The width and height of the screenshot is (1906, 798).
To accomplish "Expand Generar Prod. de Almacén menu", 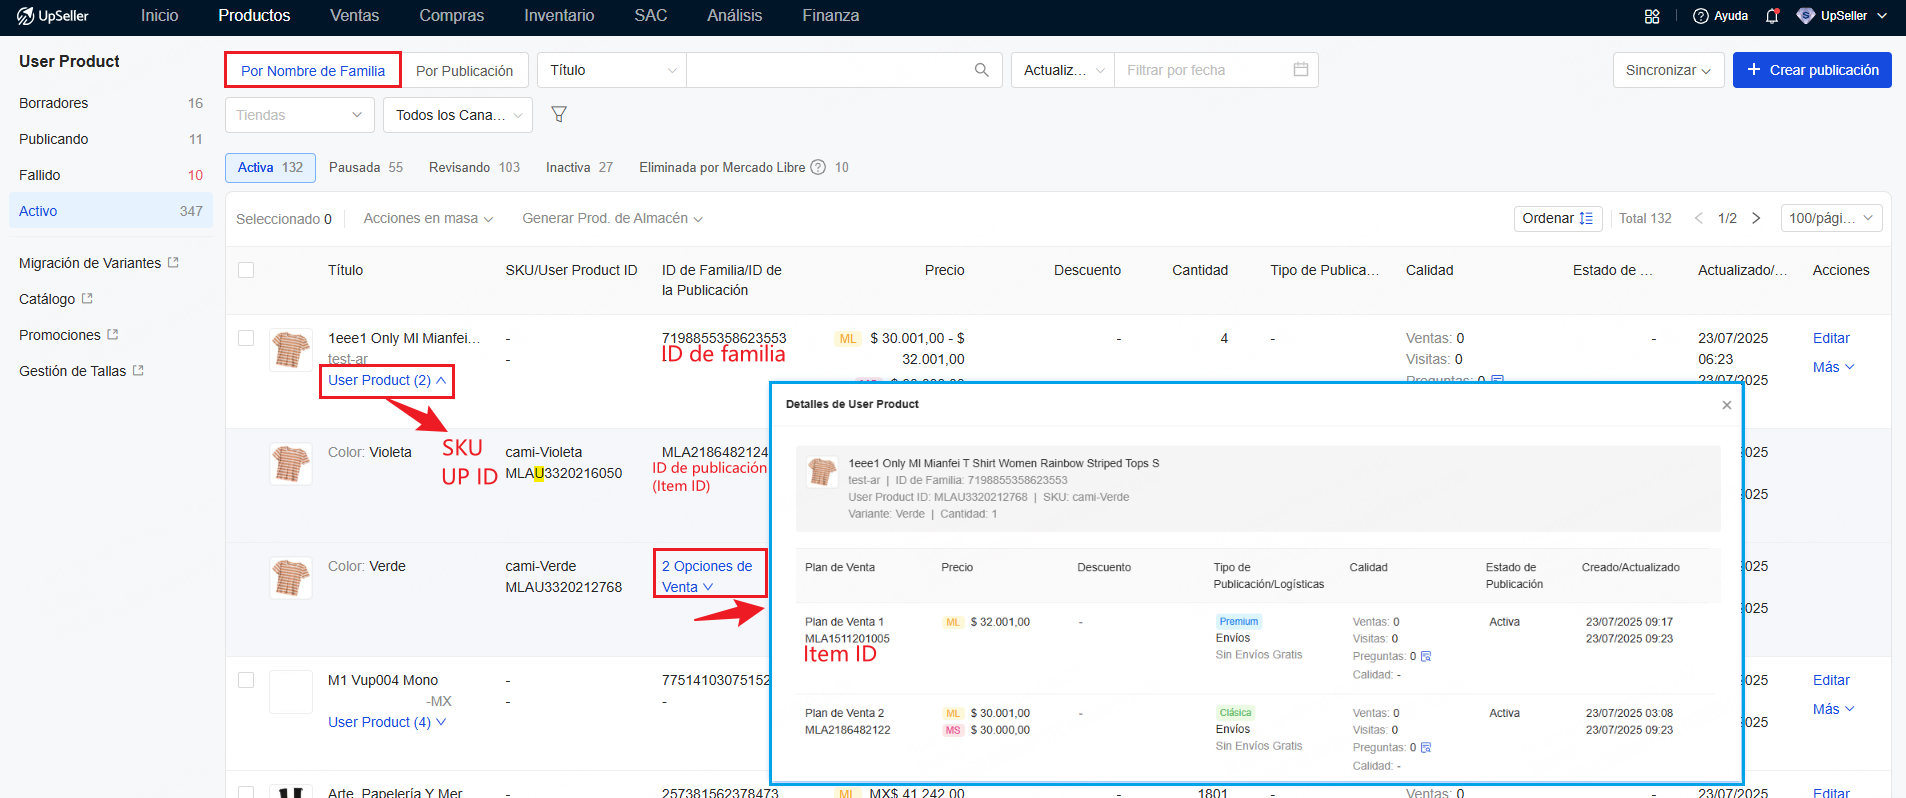I will [612, 218].
